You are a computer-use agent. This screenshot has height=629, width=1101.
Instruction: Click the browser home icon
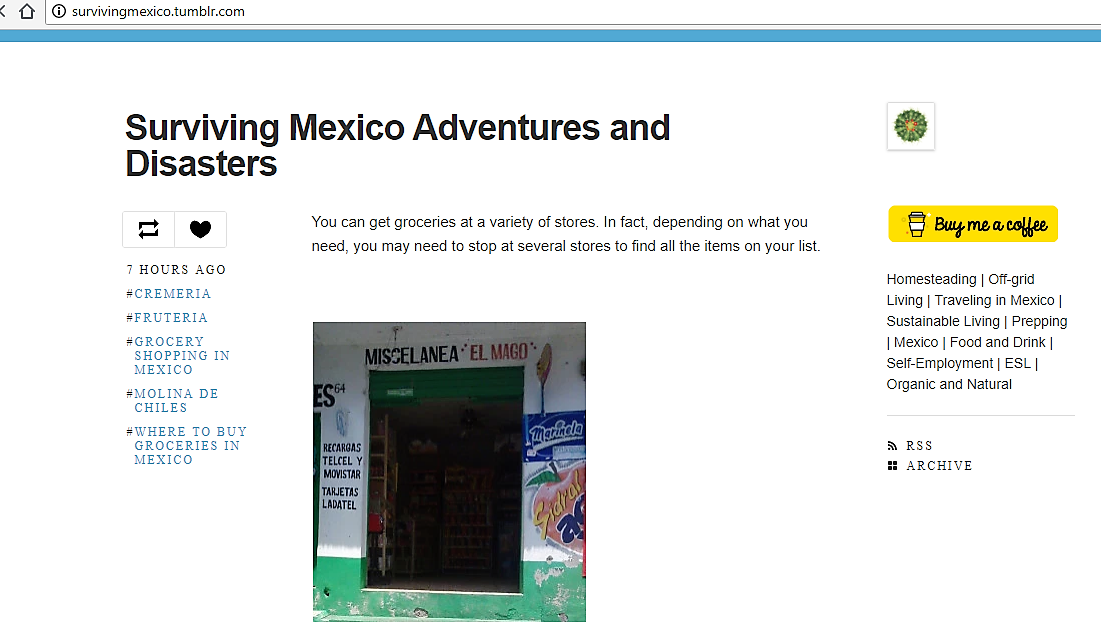[x=27, y=11]
